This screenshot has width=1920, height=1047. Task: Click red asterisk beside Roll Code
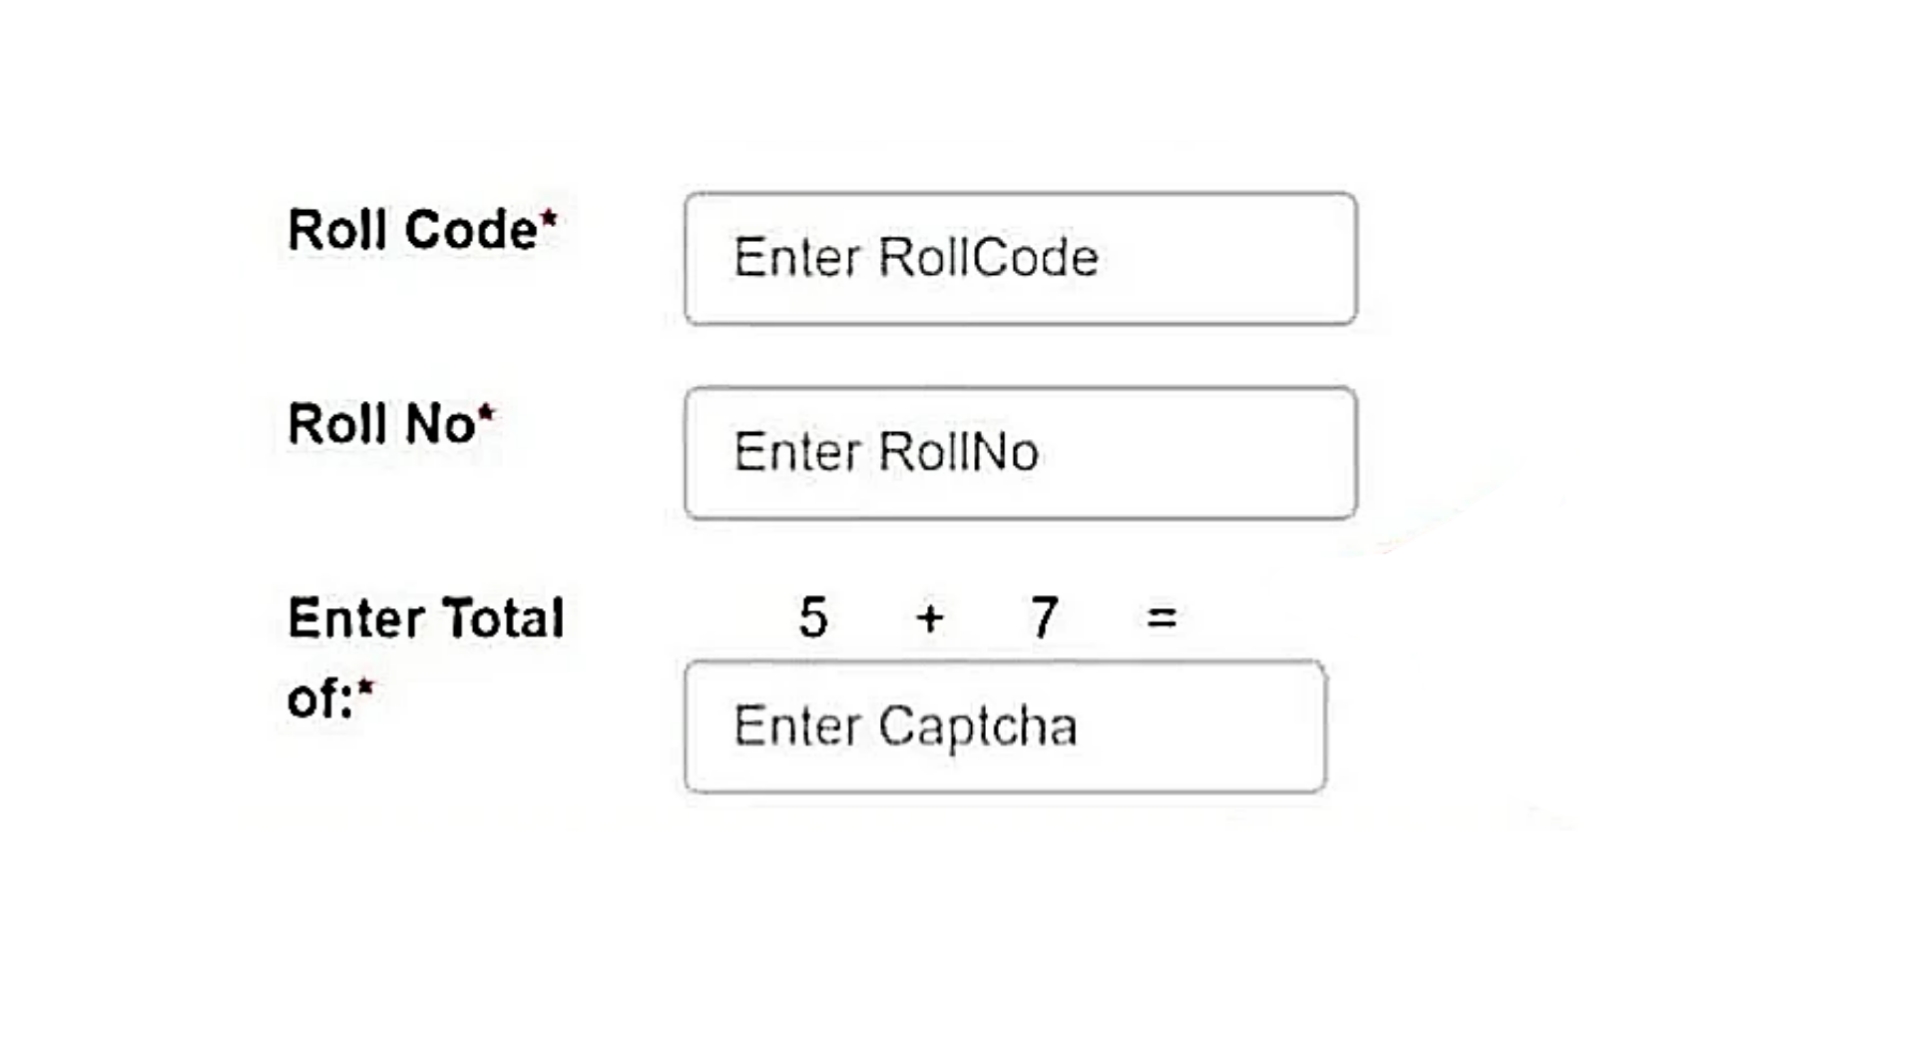pyautogui.click(x=548, y=219)
